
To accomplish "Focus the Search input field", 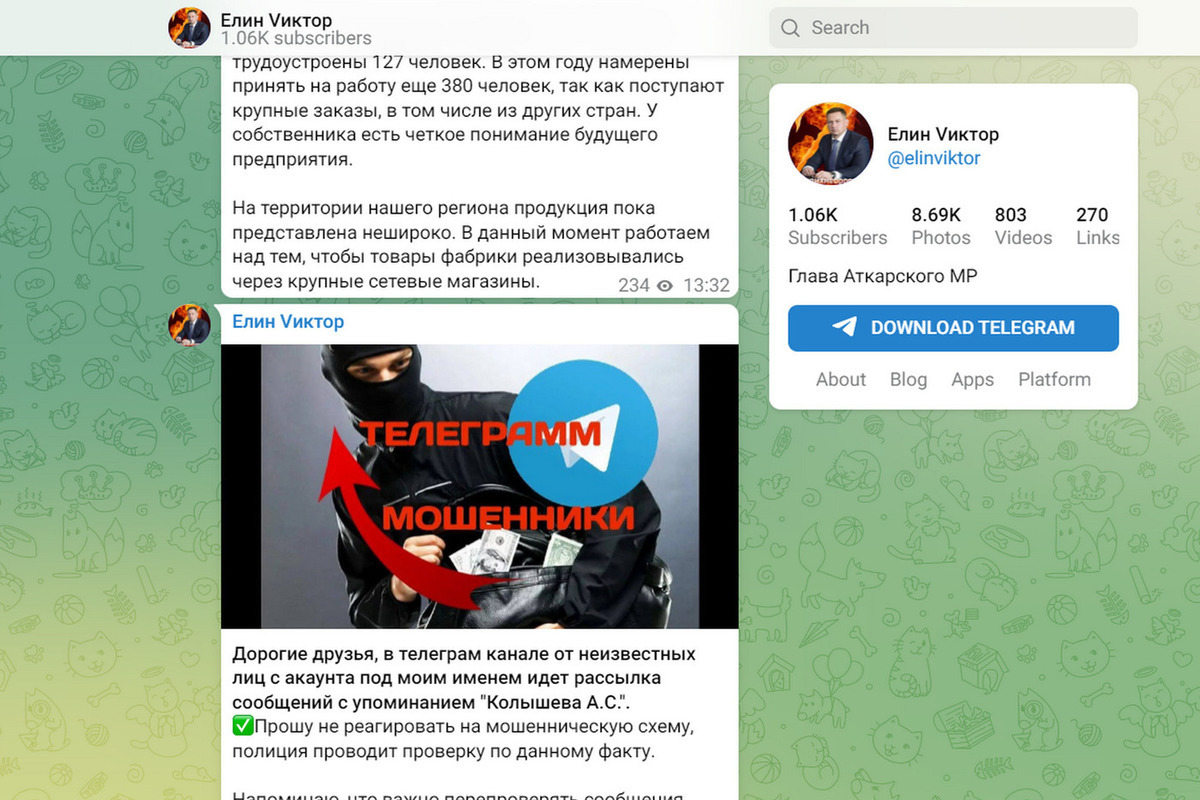I will pyautogui.click(x=953, y=28).
